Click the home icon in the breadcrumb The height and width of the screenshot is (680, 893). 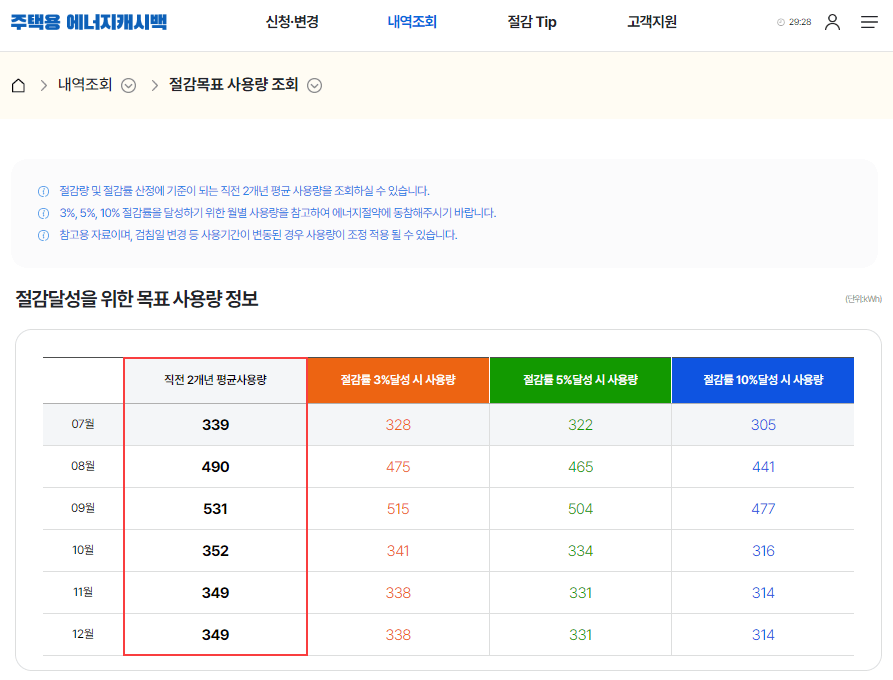17,85
